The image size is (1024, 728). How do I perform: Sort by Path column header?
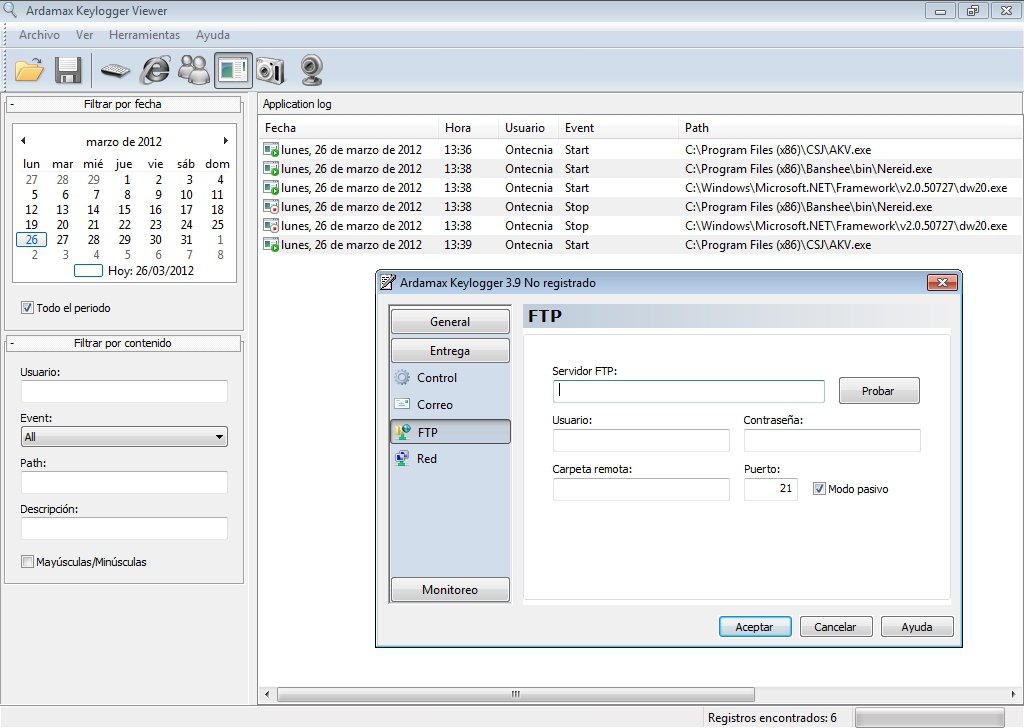point(849,127)
